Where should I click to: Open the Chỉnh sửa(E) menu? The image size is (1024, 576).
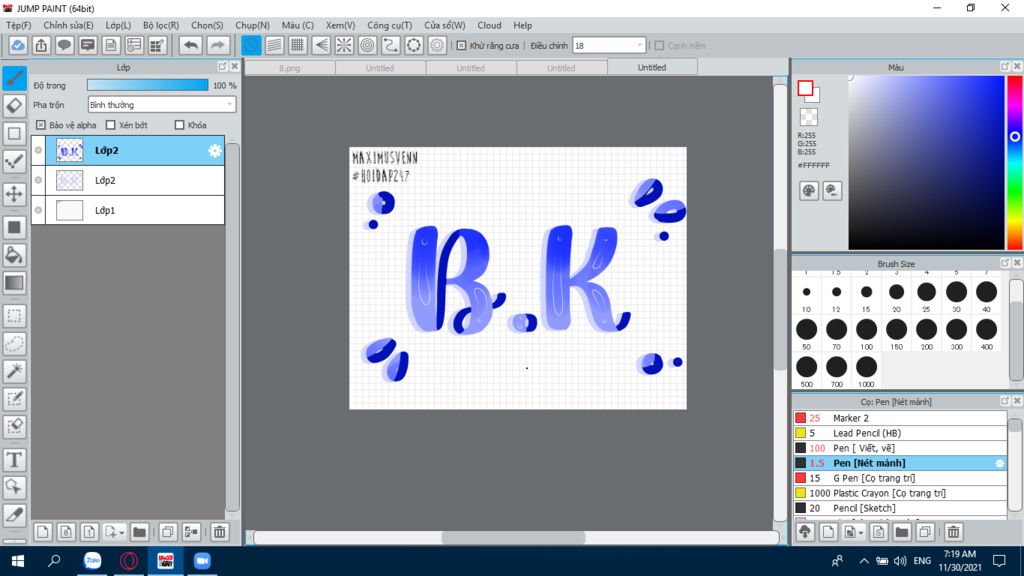[68, 25]
